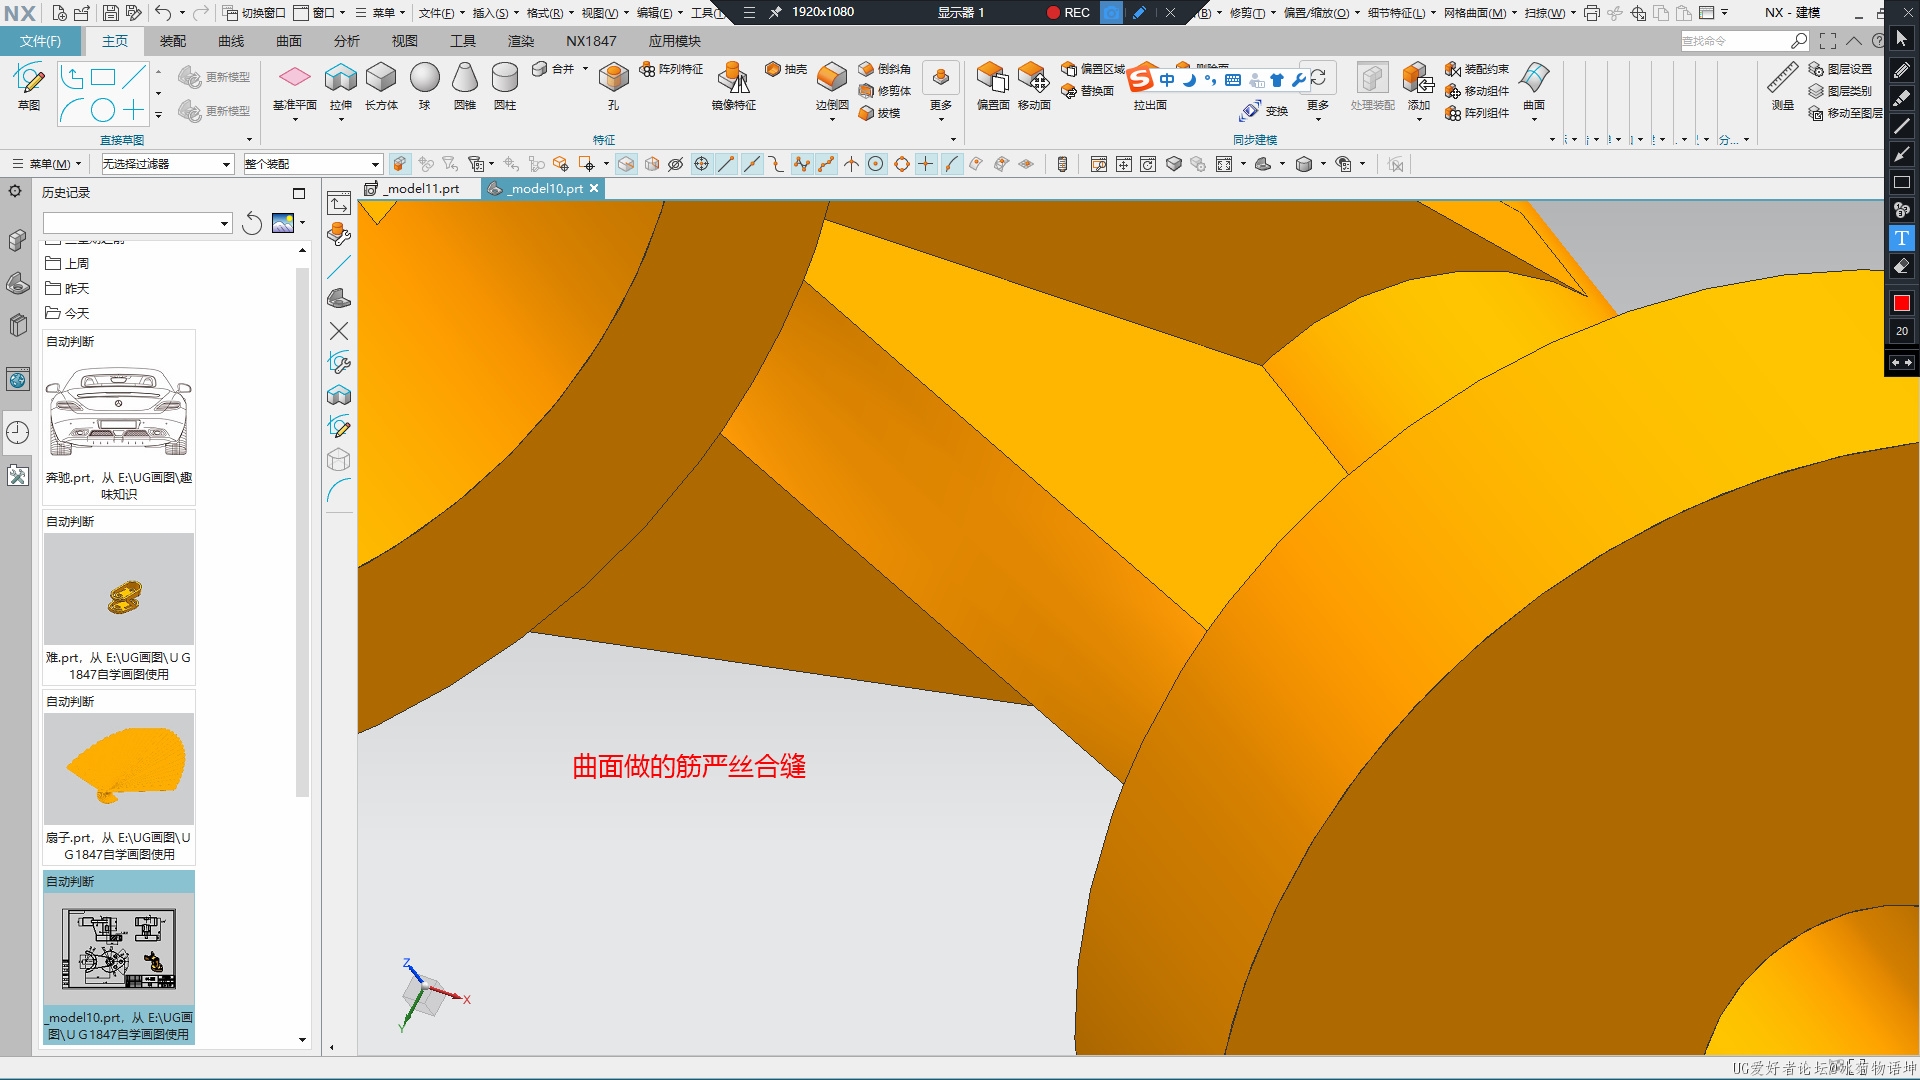Open the 测量 measure tool
1920x1080 pixels.
coord(1783,86)
